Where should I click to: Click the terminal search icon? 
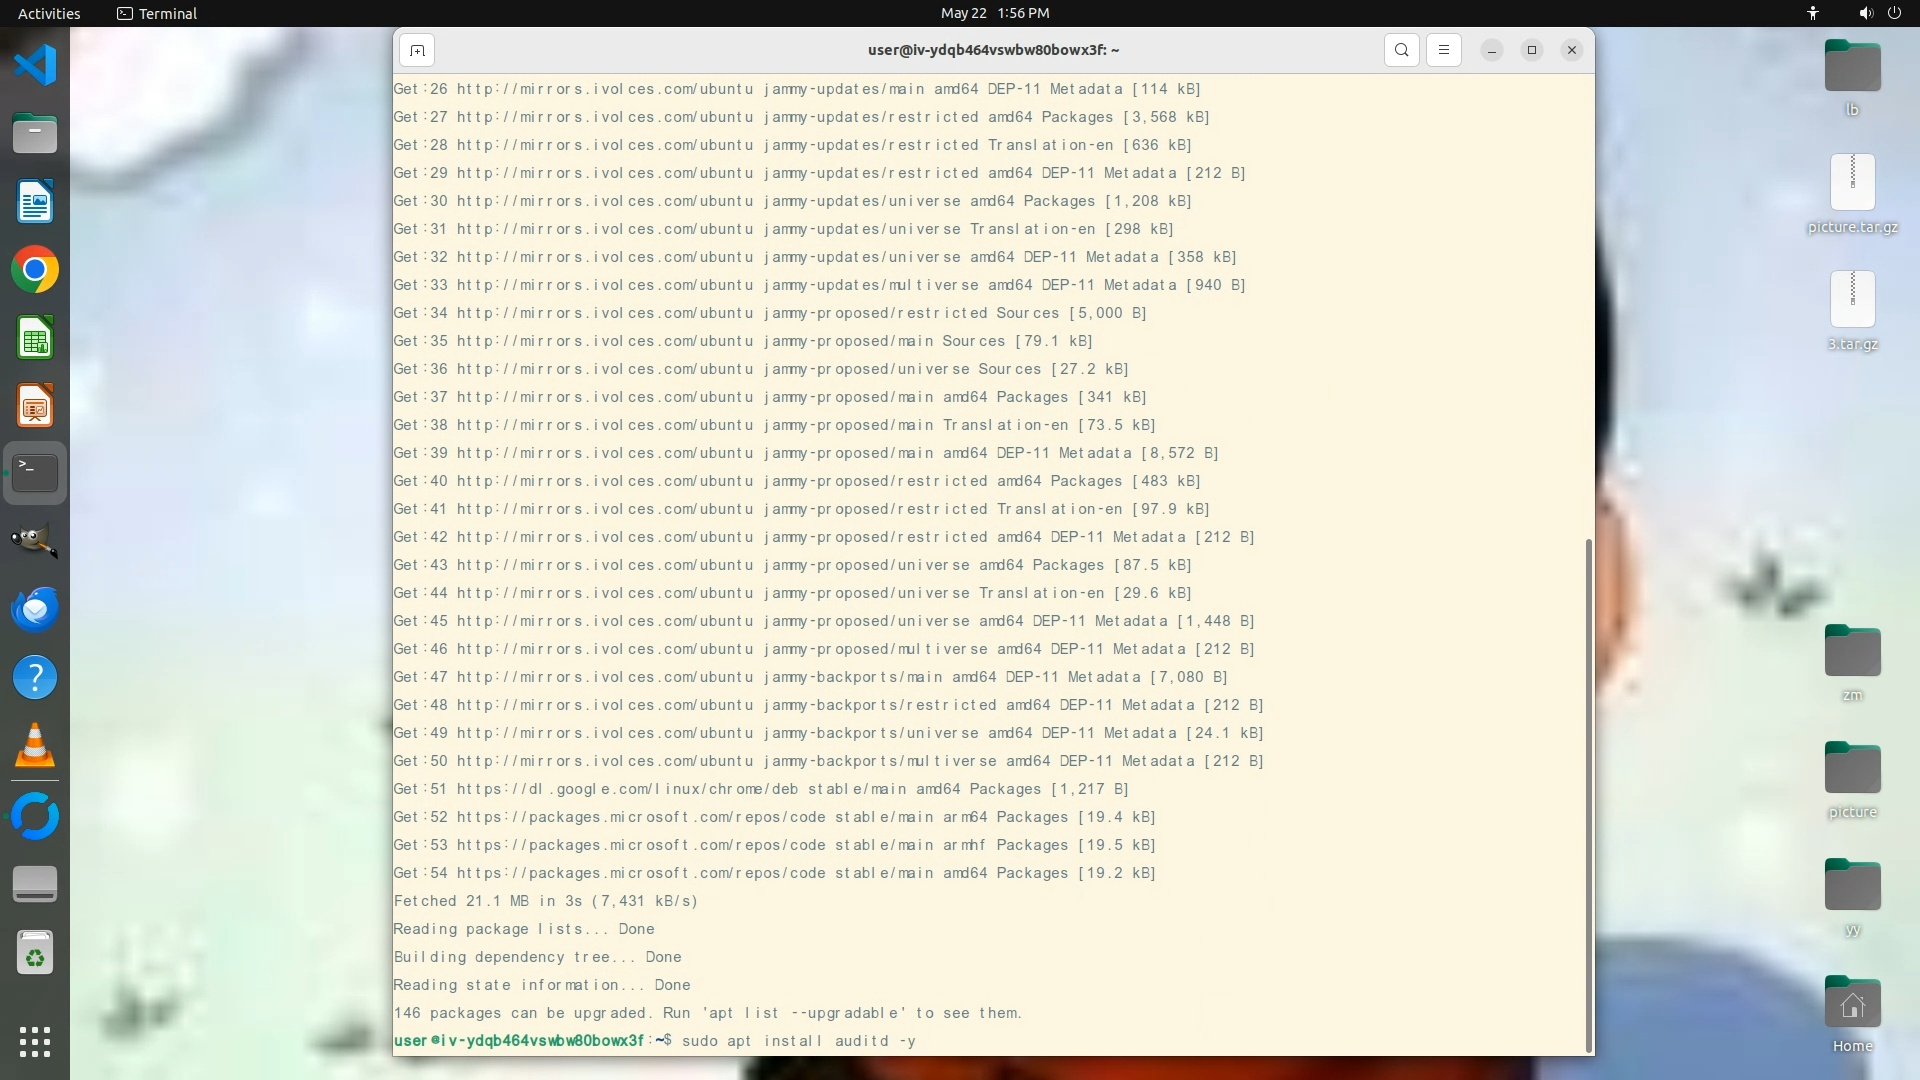(x=1402, y=50)
